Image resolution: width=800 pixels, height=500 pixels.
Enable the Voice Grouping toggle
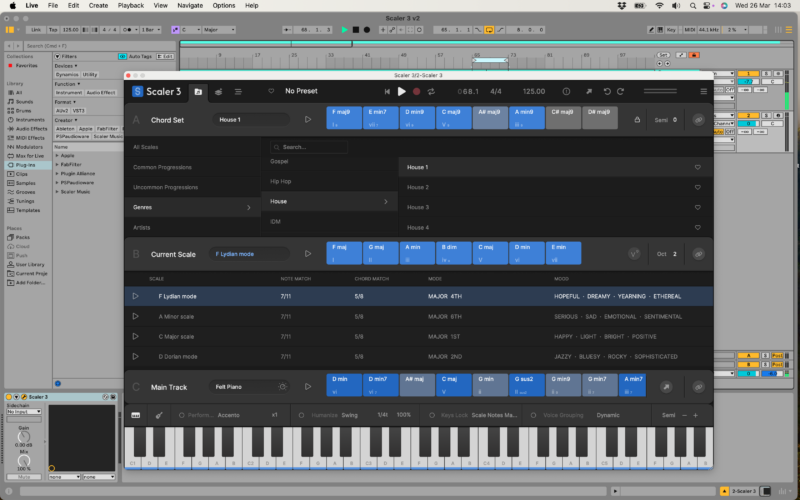533,415
